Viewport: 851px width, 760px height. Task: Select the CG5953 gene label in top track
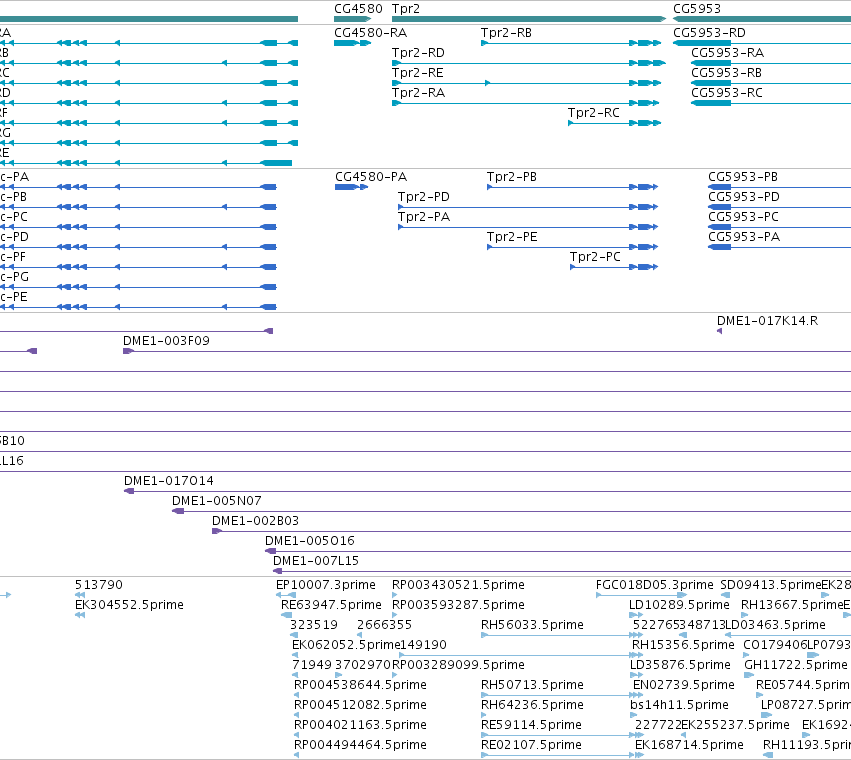[697, 9]
